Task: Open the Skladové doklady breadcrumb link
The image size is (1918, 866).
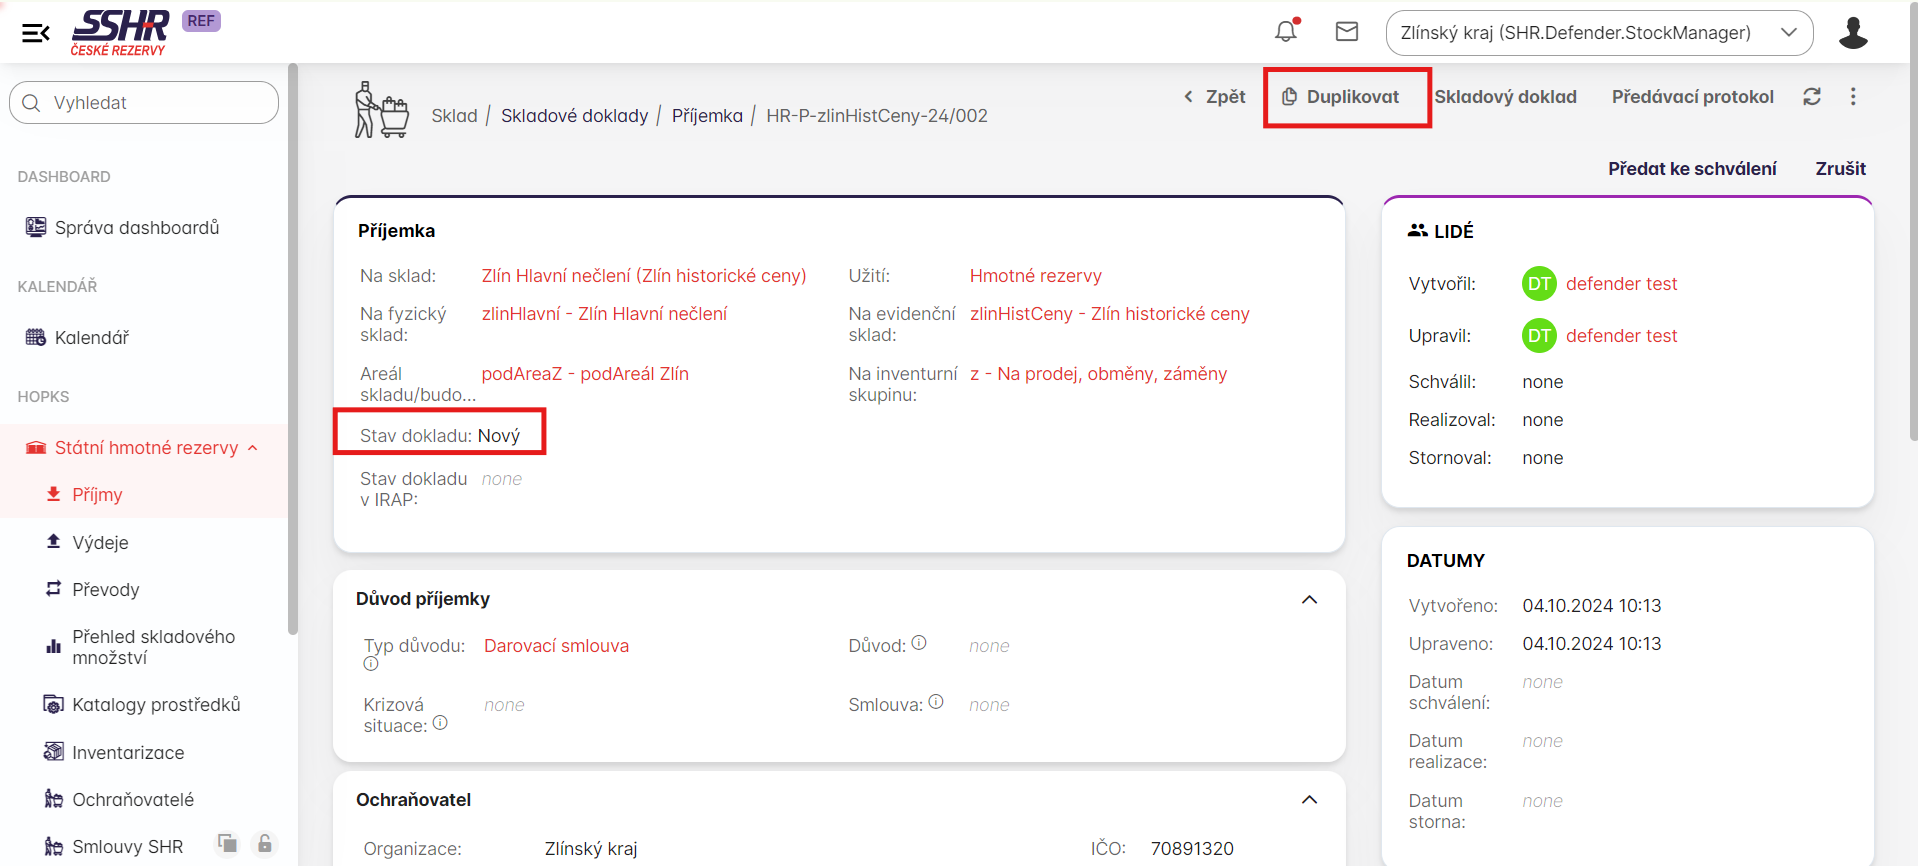Action: (x=574, y=116)
